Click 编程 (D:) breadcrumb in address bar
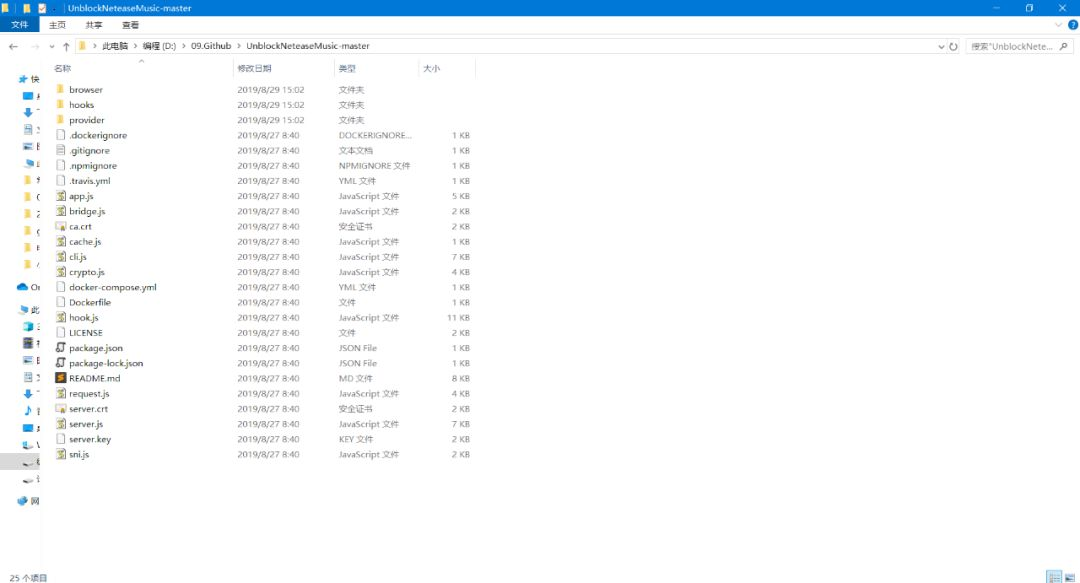1080x583 pixels. (x=159, y=46)
